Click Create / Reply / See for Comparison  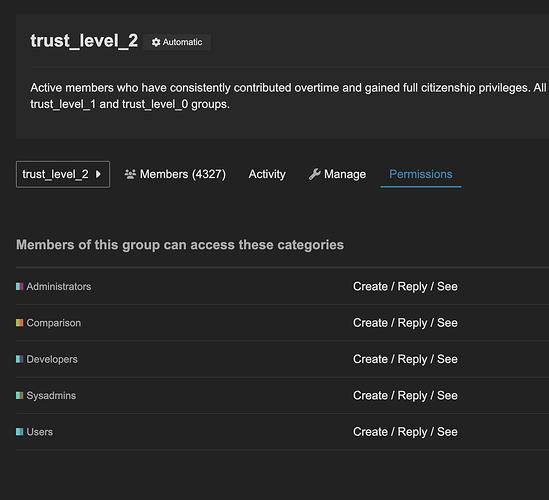(405, 323)
